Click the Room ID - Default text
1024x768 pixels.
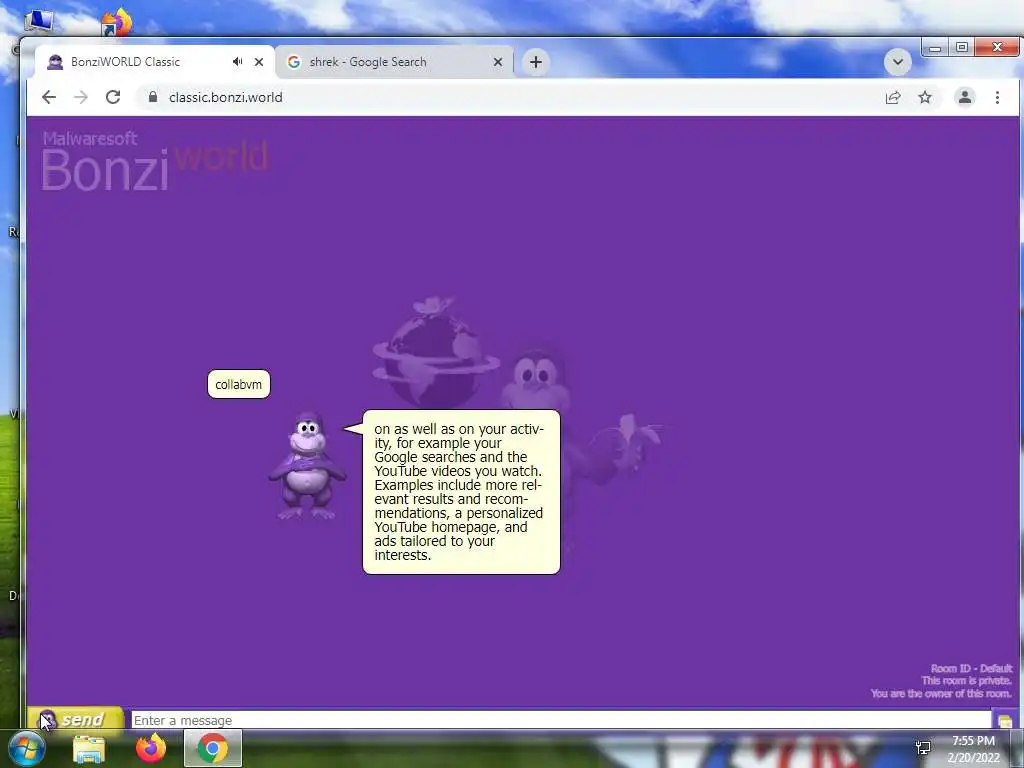971,668
